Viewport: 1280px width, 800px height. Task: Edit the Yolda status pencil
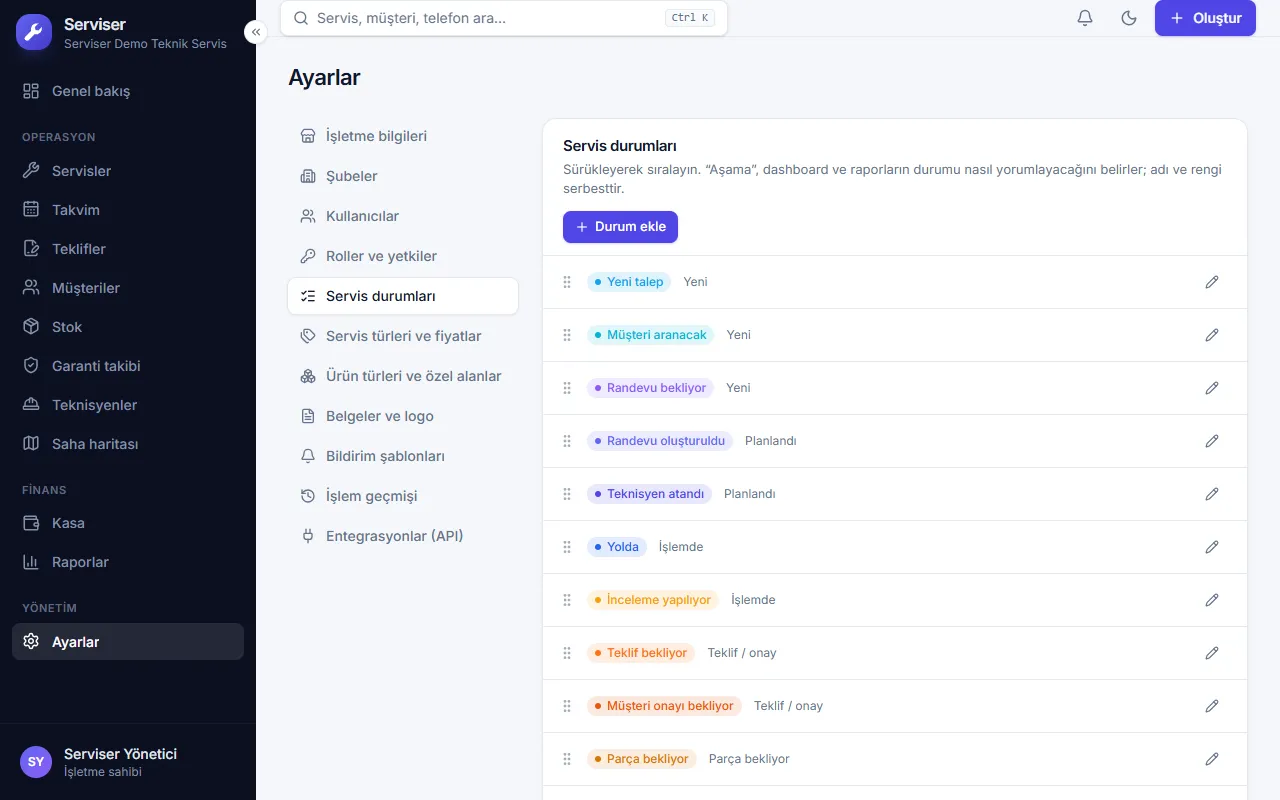pyautogui.click(x=1212, y=547)
